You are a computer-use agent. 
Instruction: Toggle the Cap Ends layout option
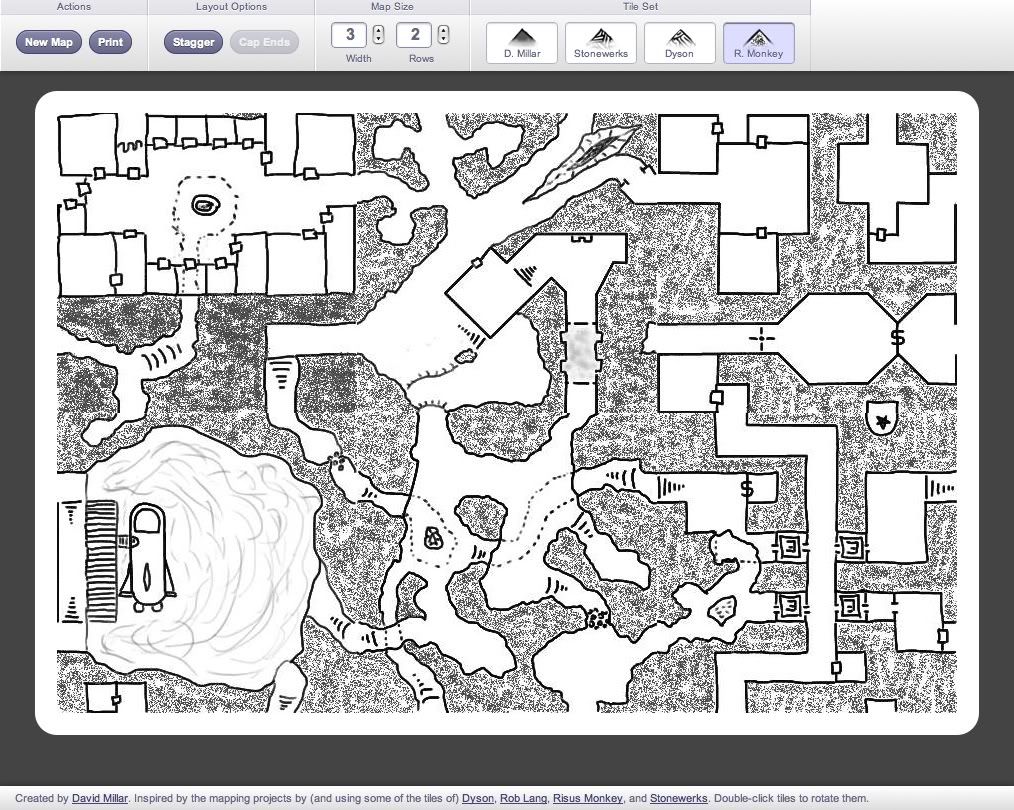point(264,42)
